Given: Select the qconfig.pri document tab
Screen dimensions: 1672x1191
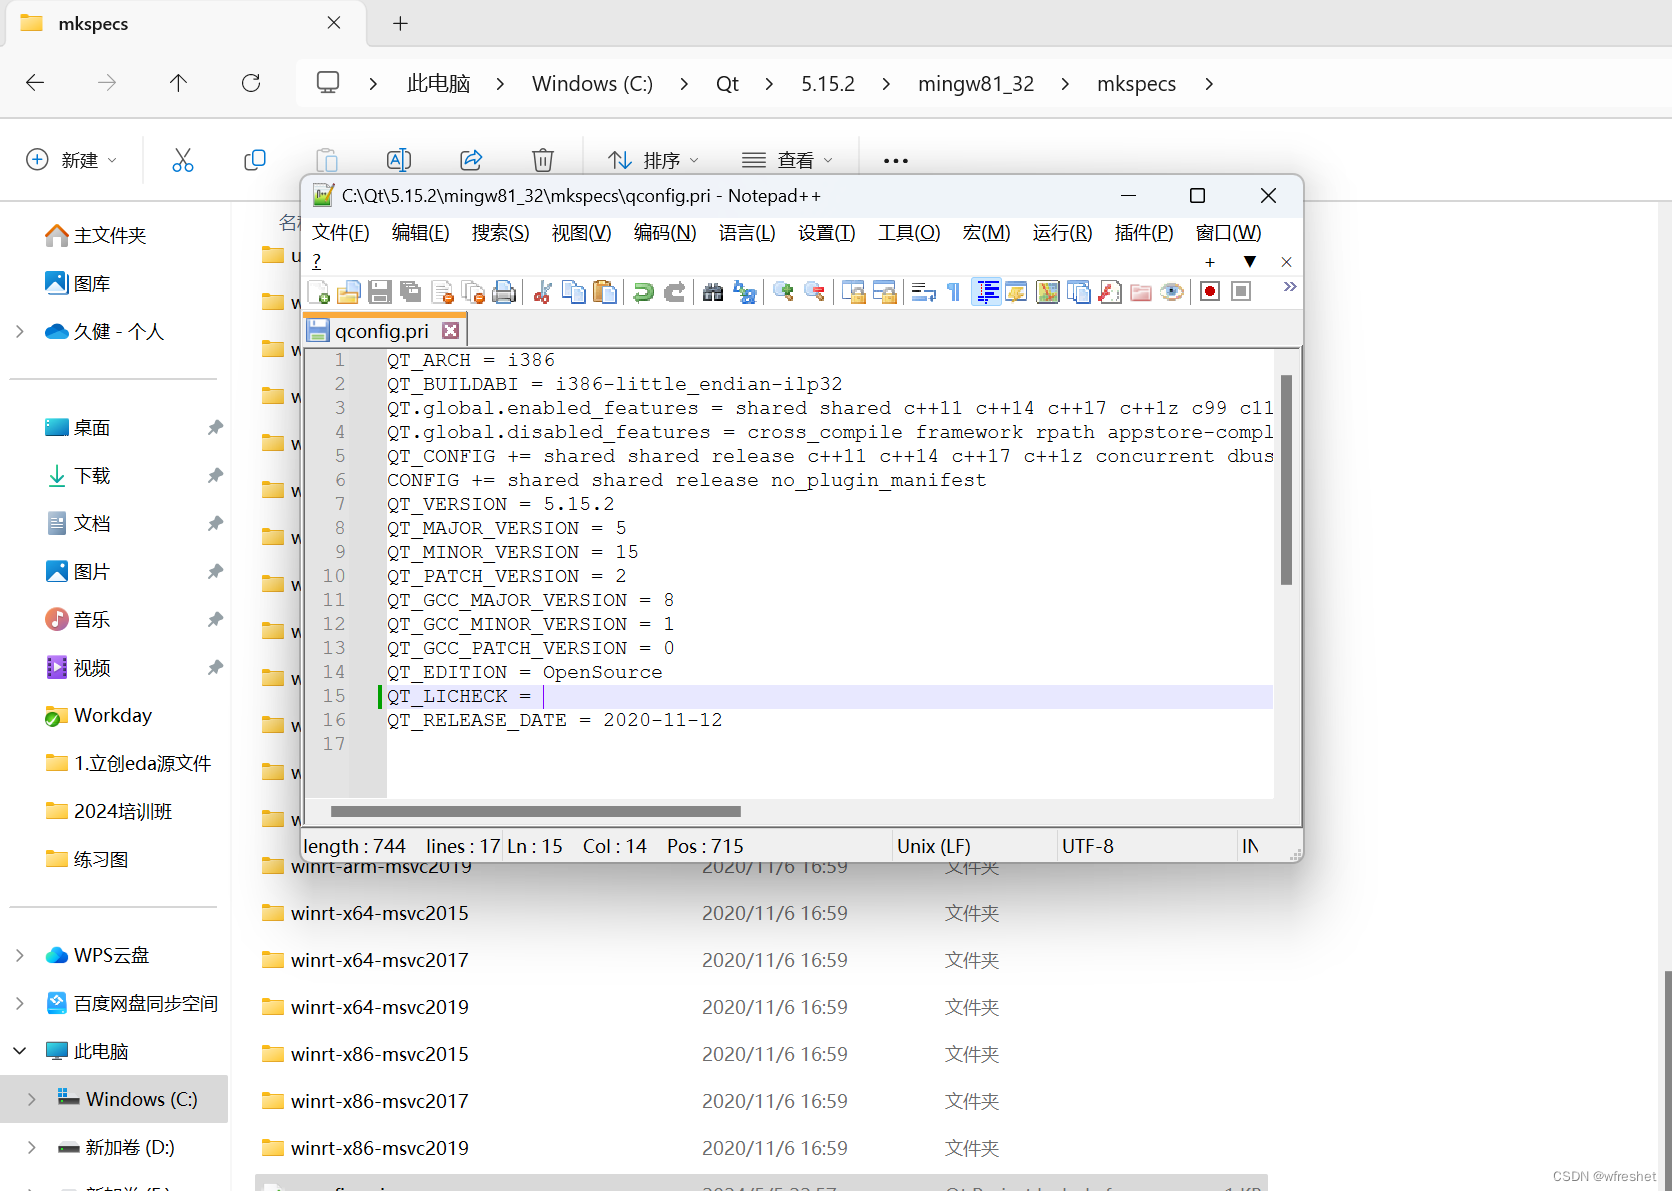Looking at the screenshot, I should 380,330.
